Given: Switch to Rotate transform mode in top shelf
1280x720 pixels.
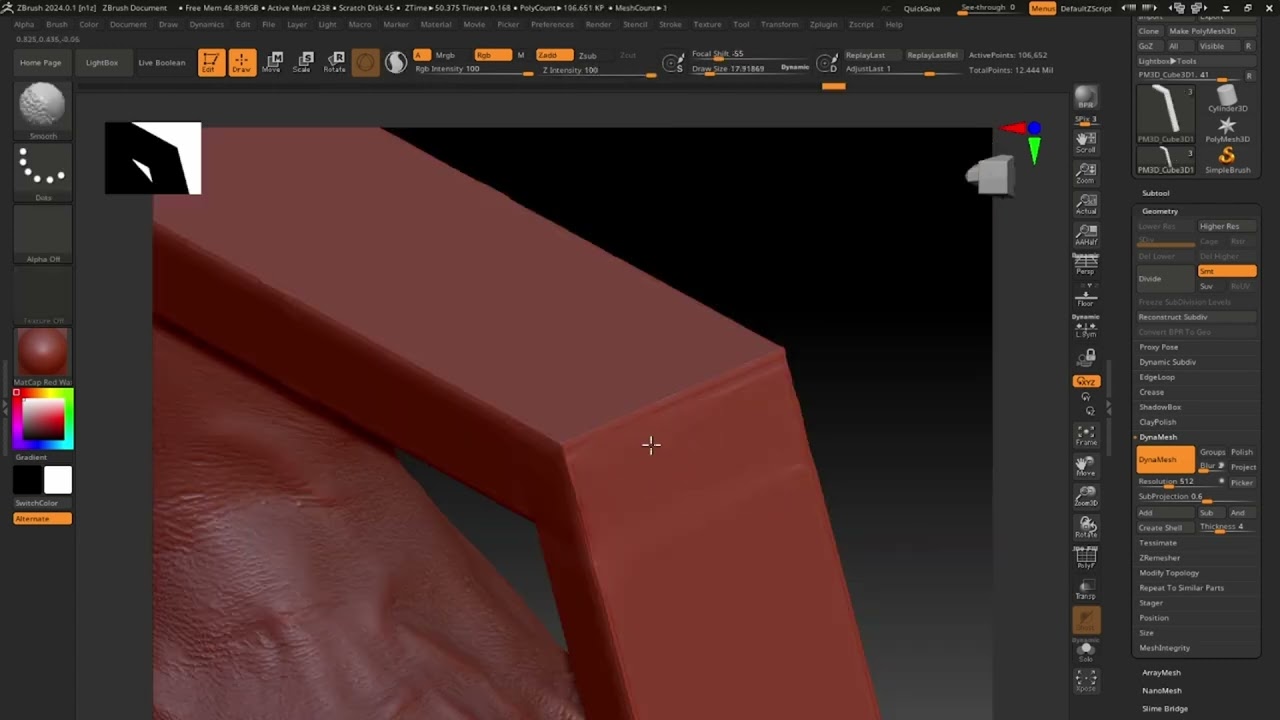Looking at the screenshot, I should (x=334, y=63).
